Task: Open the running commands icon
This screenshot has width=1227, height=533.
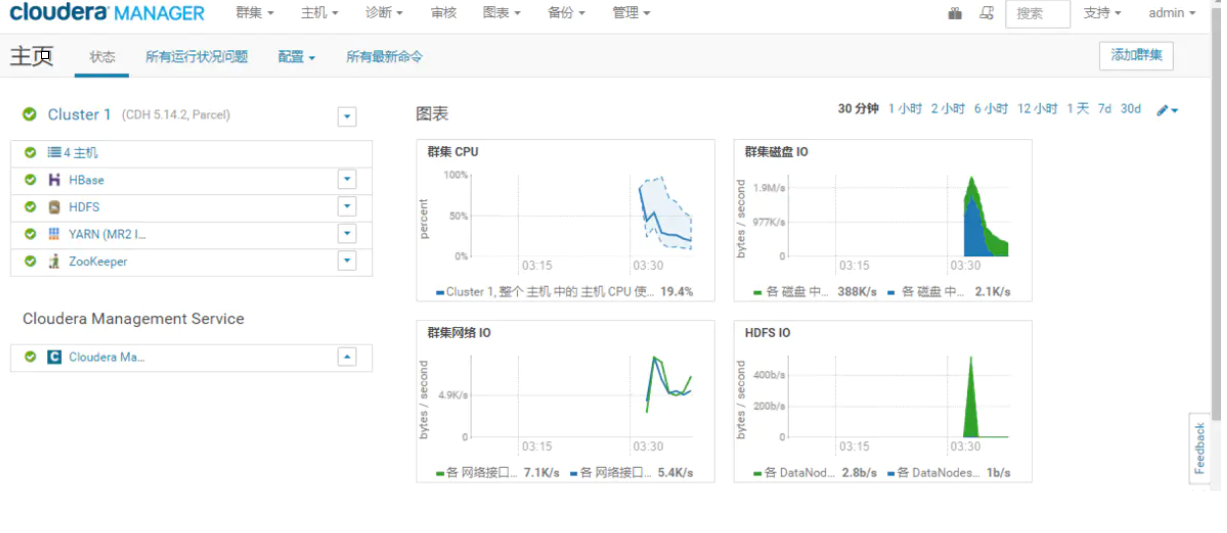Action: tap(986, 13)
